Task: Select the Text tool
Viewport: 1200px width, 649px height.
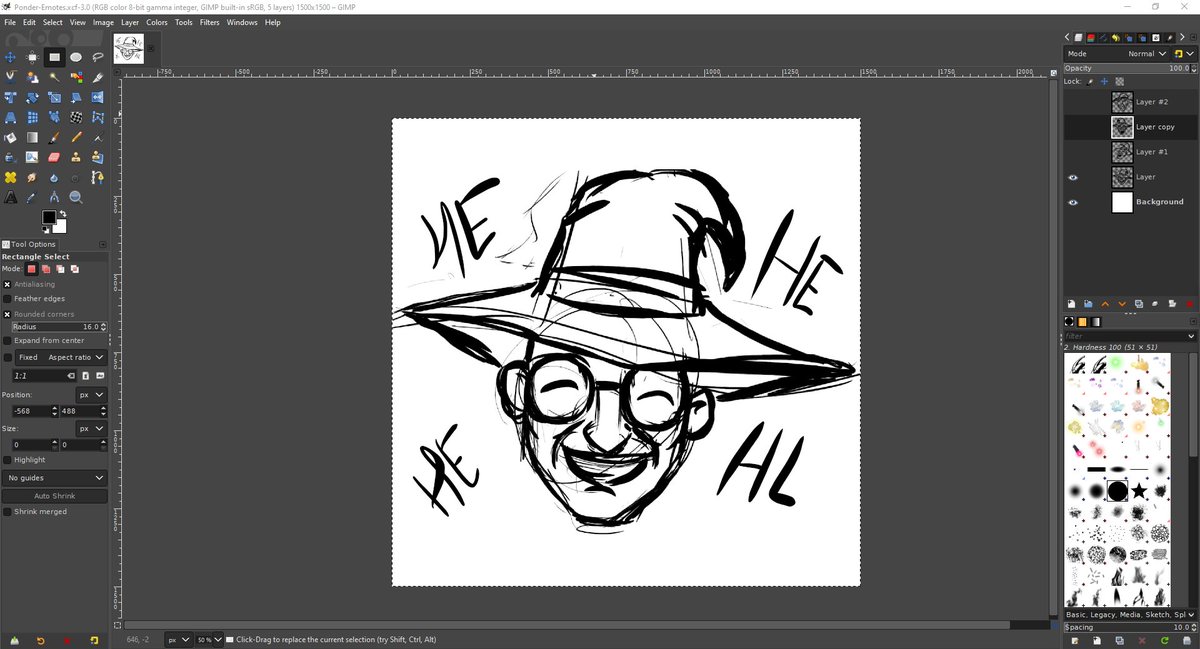Action: pyautogui.click(x=10, y=197)
